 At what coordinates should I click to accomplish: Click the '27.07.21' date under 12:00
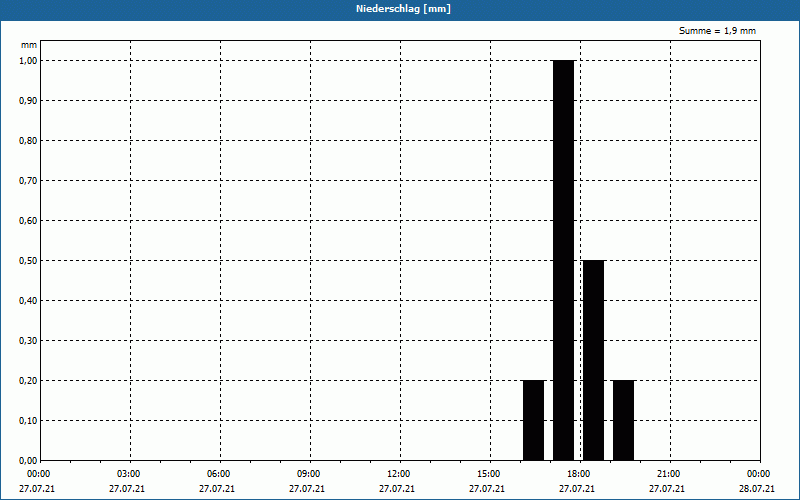click(396, 489)
